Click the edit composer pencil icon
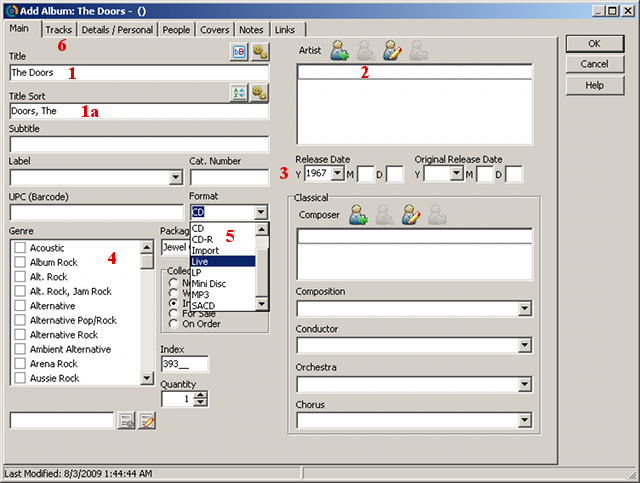This screenshot has width=640, height=483. [411, 215]
